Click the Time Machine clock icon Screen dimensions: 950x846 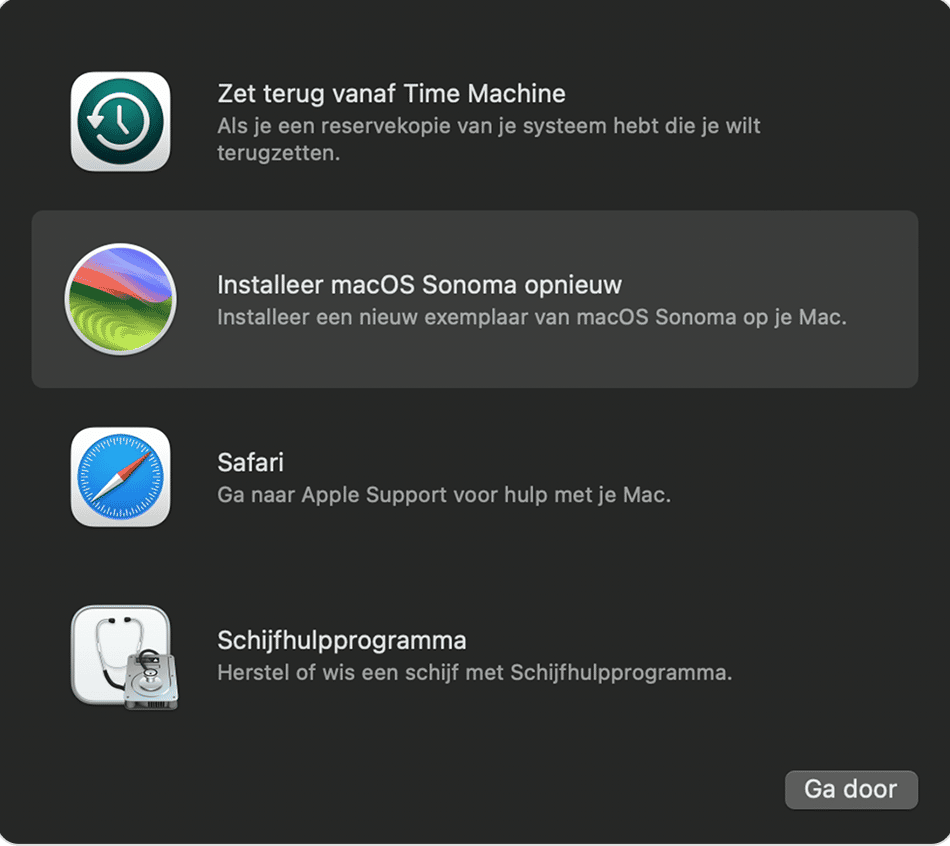tap(120, 122)
